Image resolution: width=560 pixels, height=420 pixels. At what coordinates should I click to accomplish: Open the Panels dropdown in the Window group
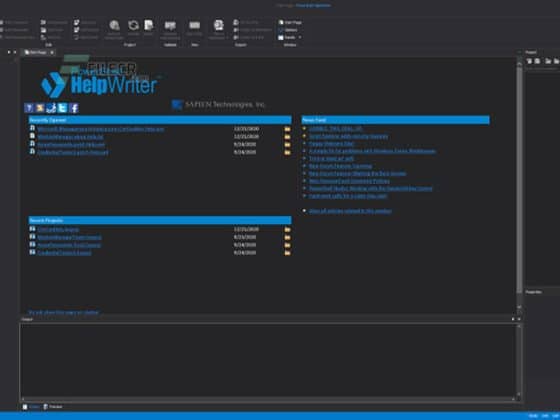pyautogui.click(x=290, y=37)
